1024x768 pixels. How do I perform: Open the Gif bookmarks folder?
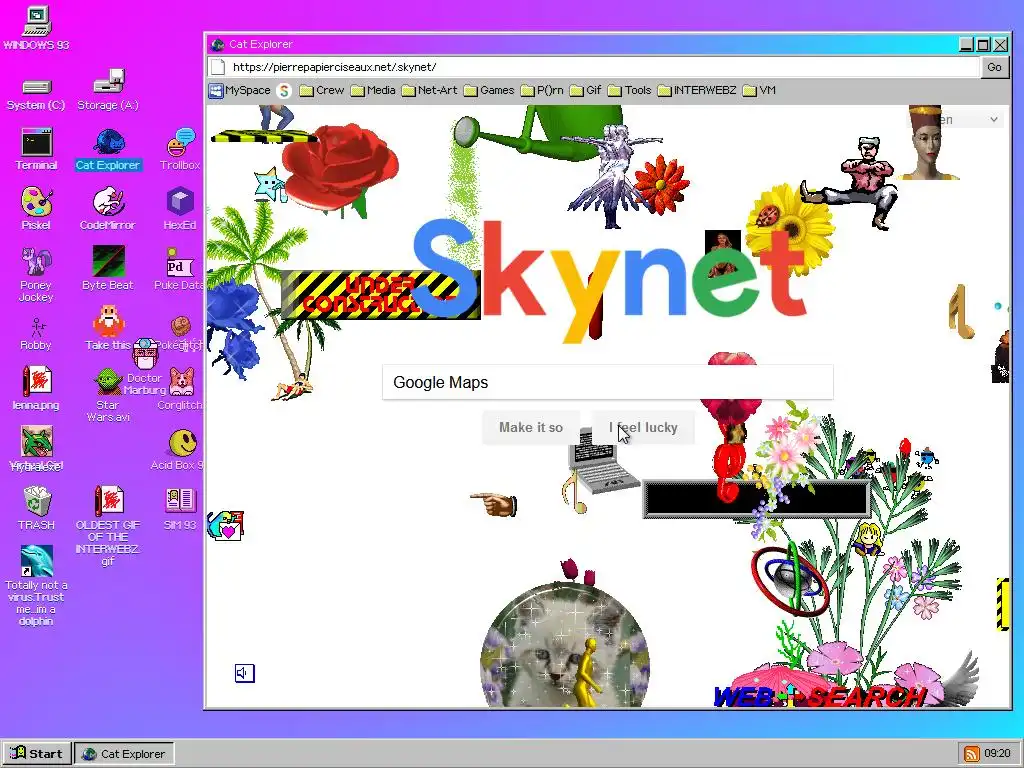pos(585,90)
